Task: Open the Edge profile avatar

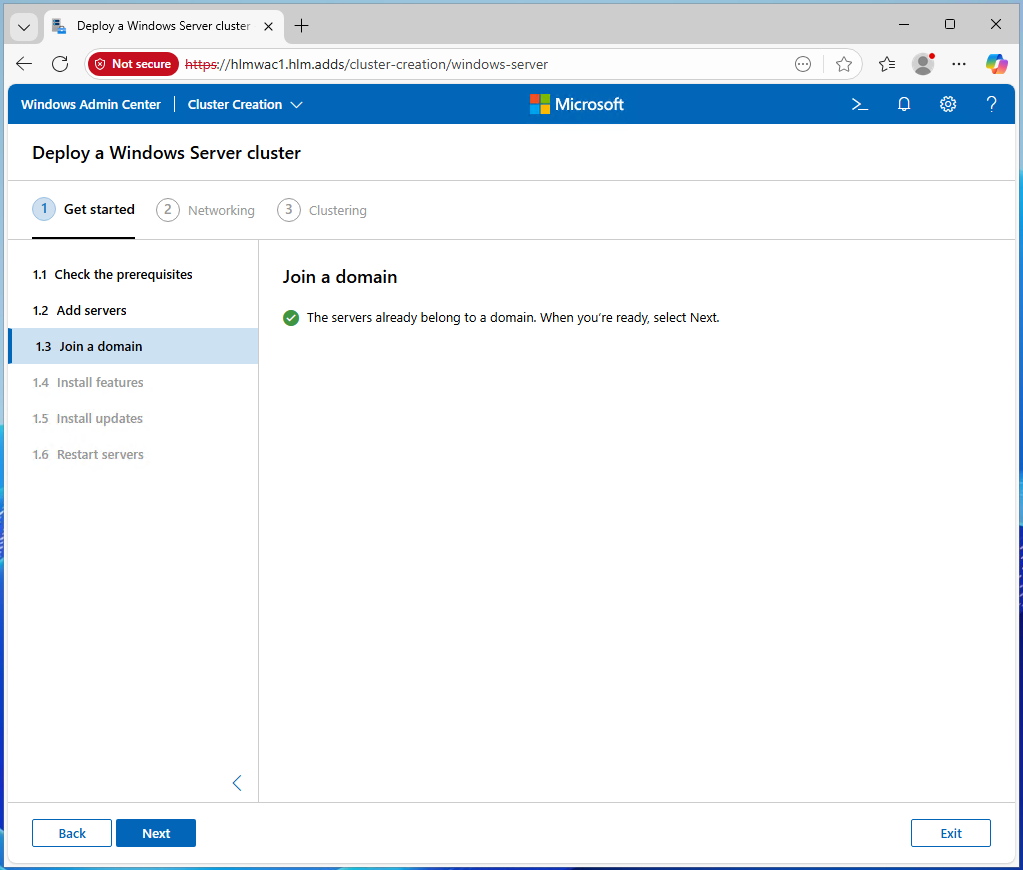Action: [923, 64]
